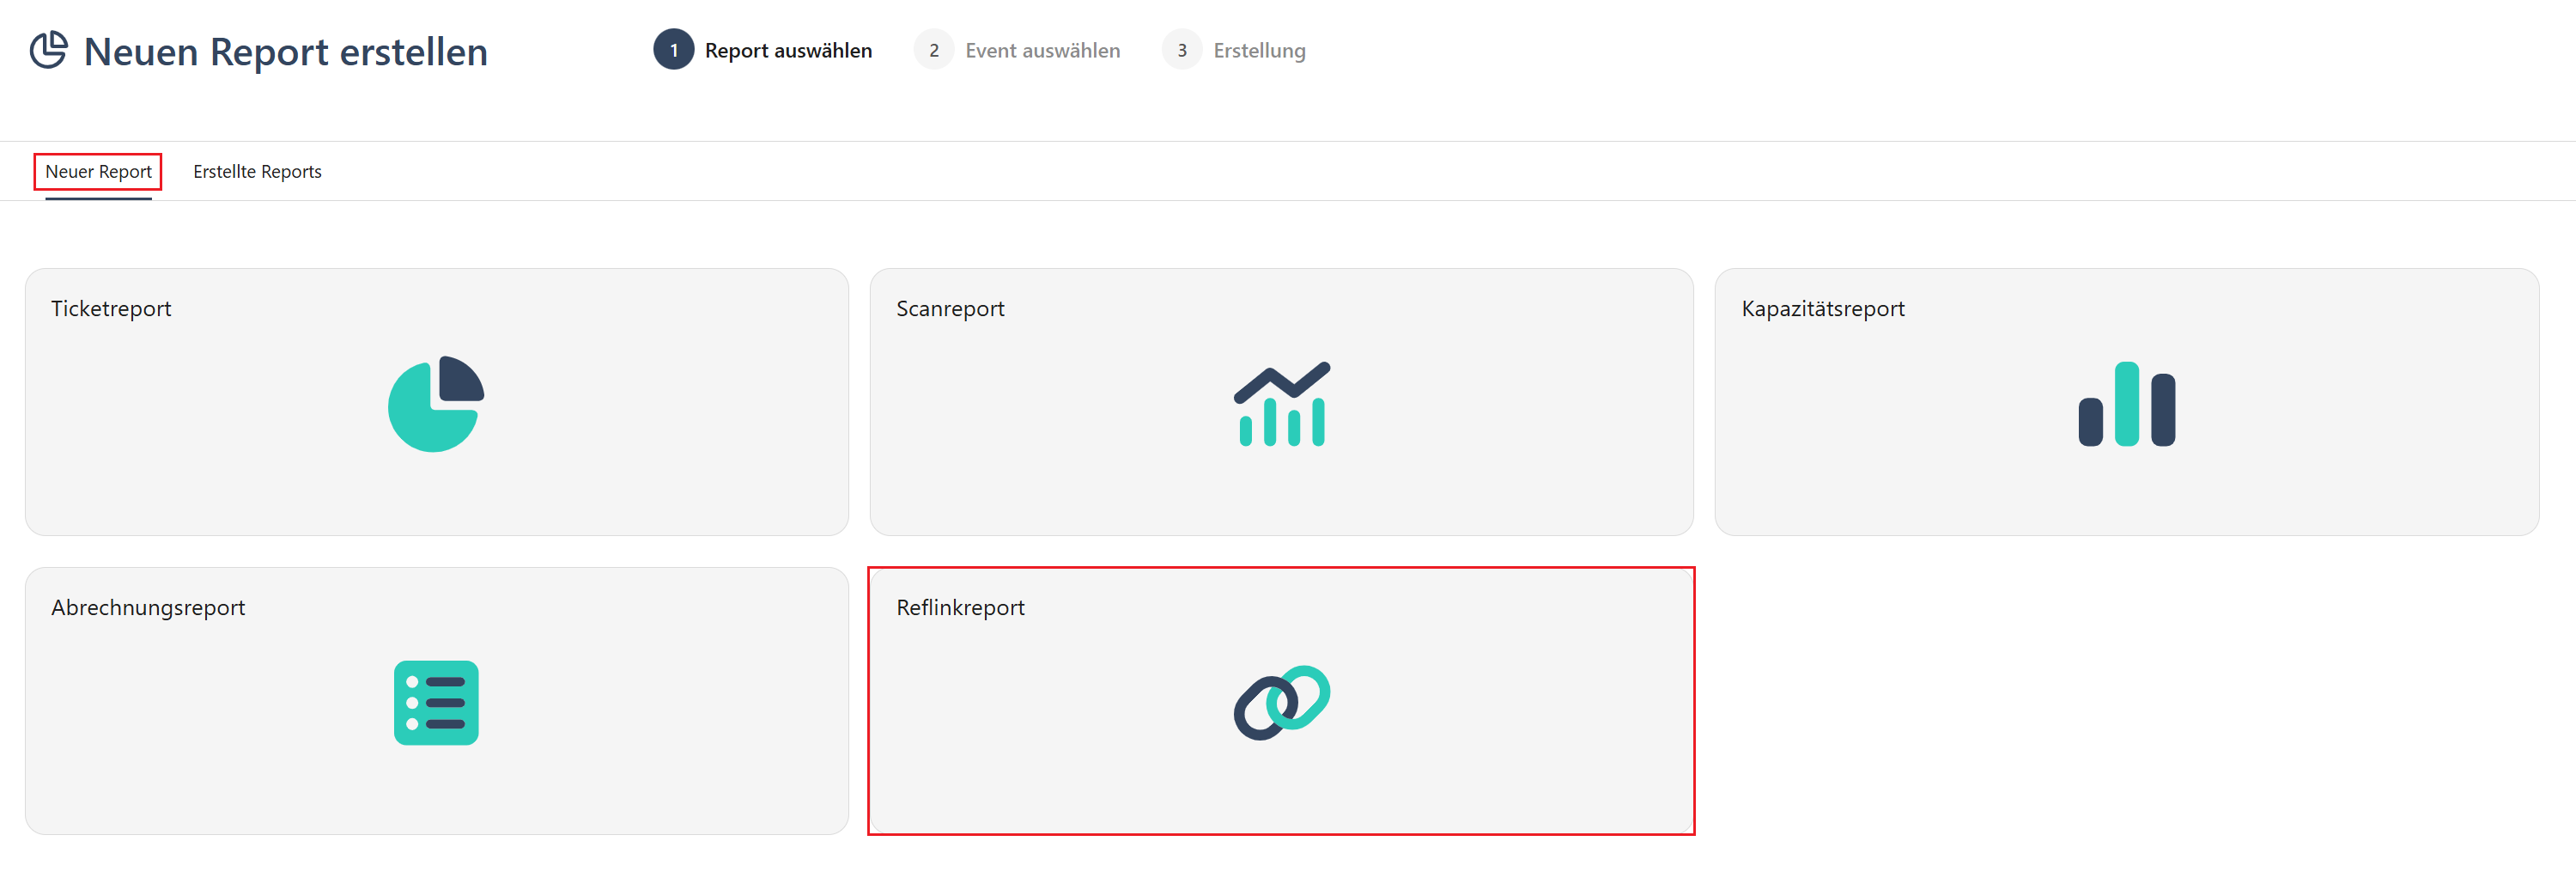Open the Erstellte Reports tab

tap(257, 172)
